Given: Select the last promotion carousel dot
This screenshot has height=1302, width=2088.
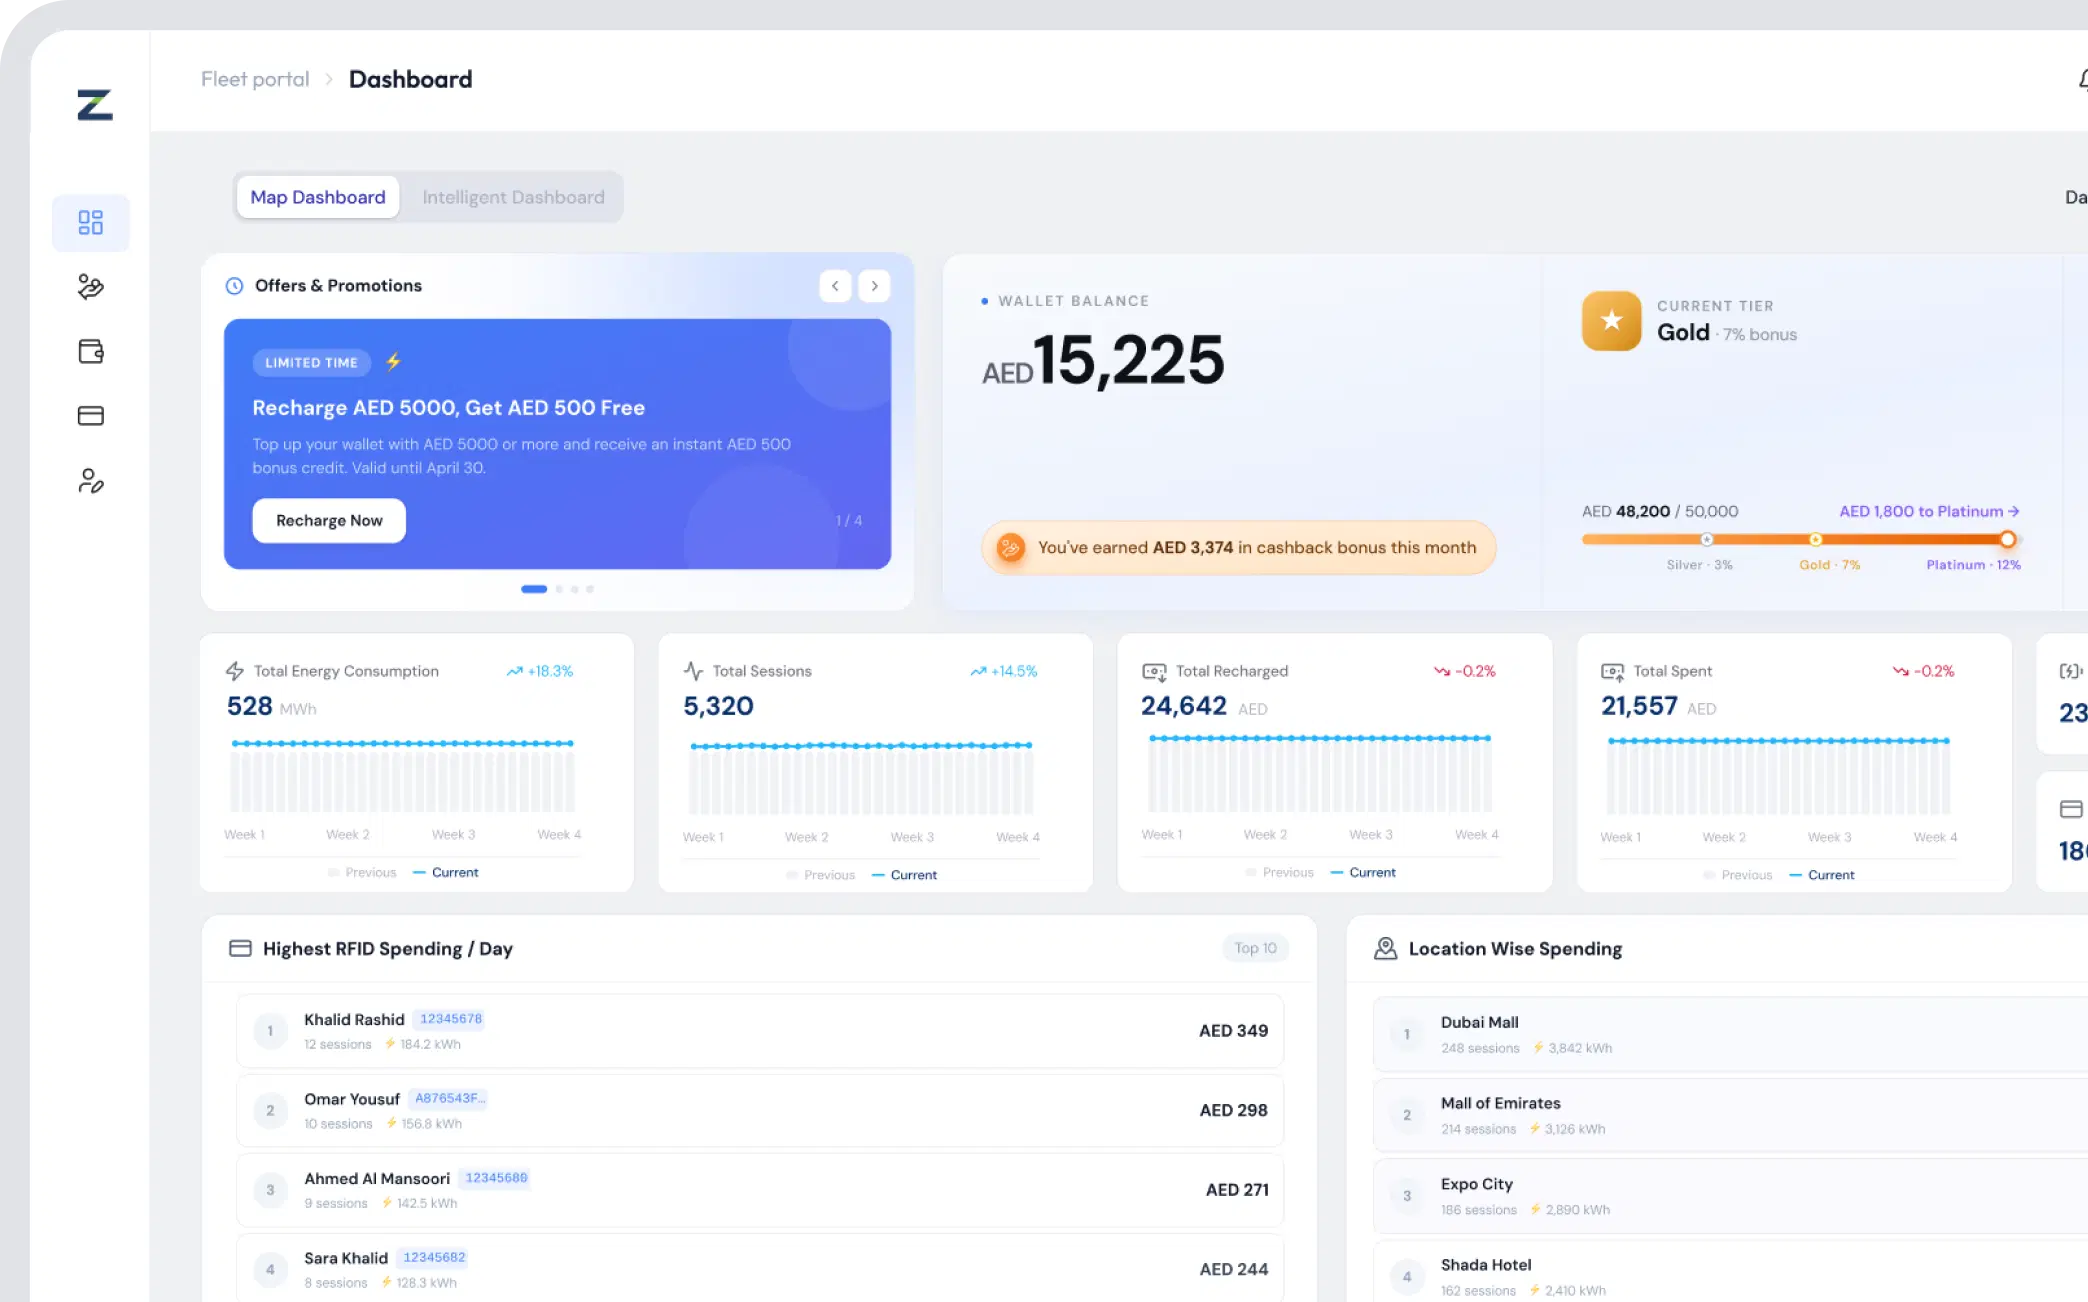Looking at the screenshot, I should pyautogui.click(x=590, y=589).
